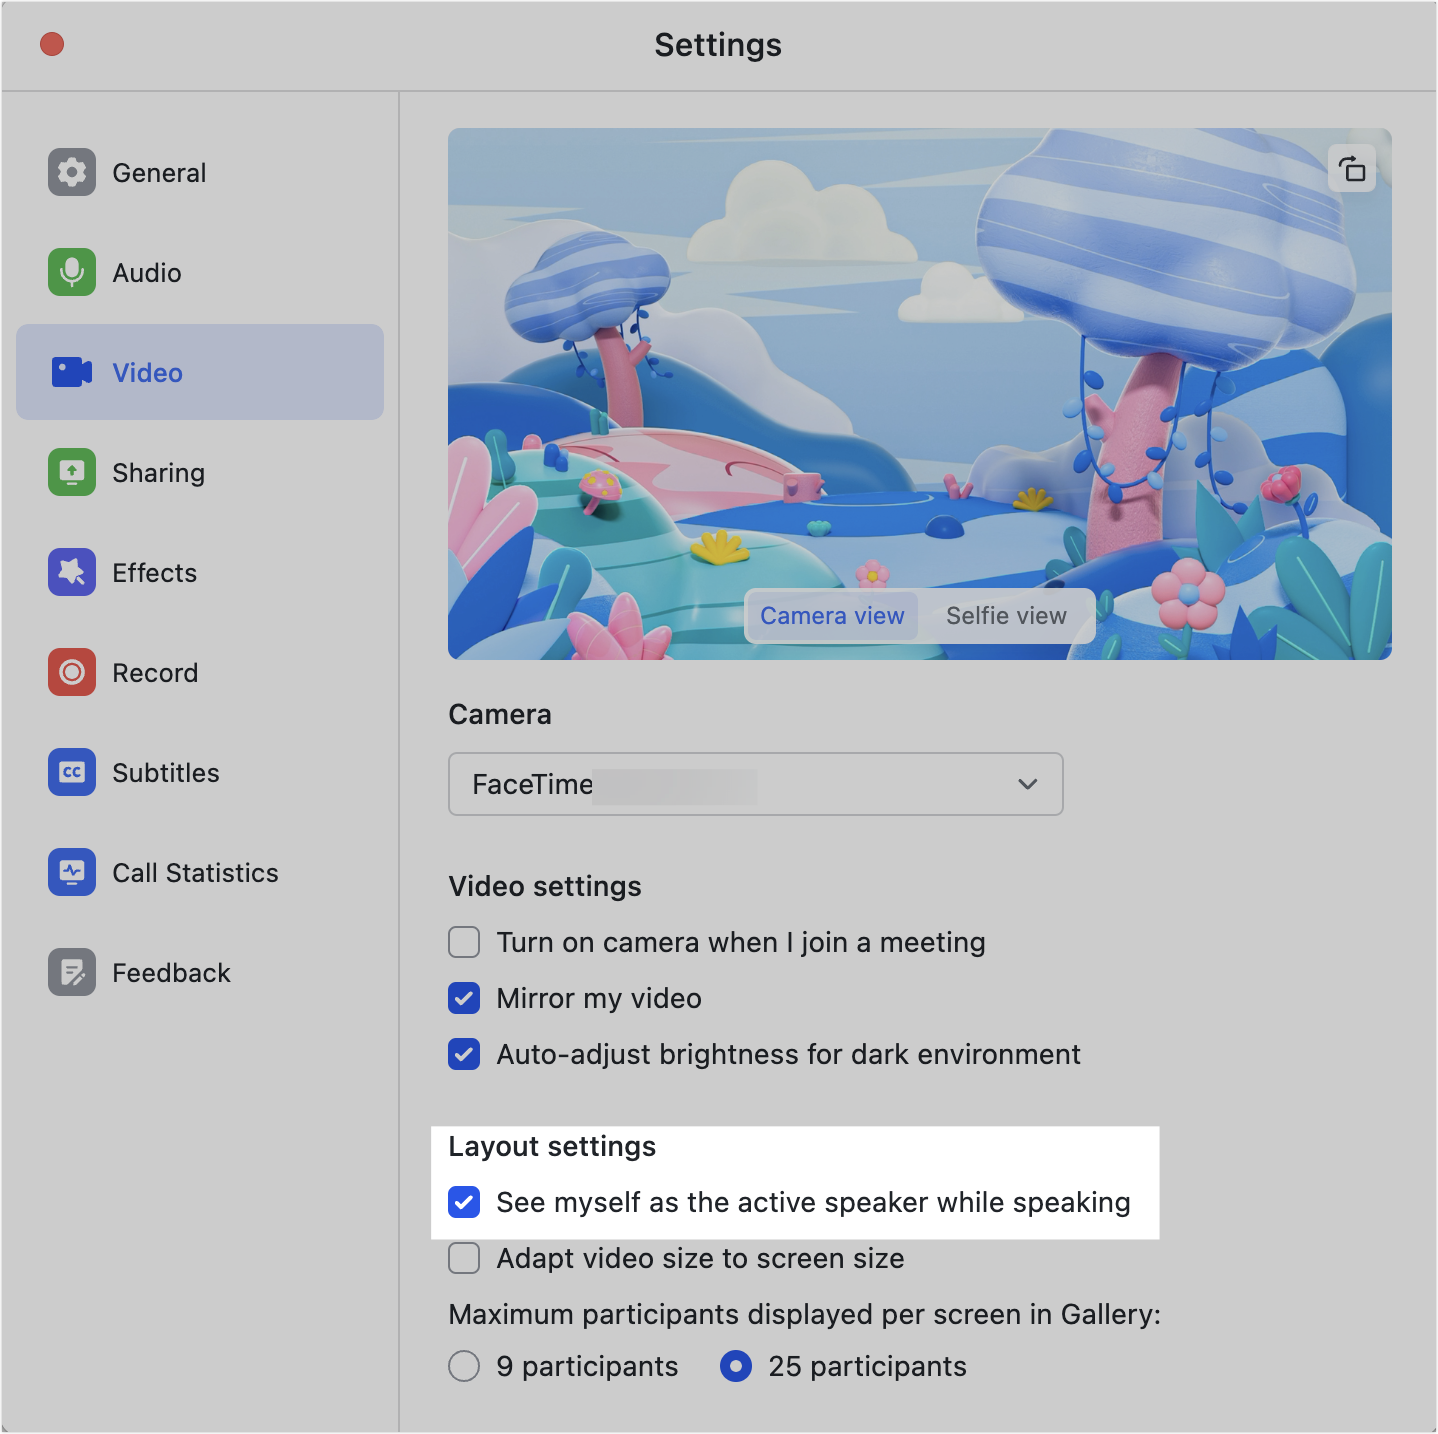Enable Turn on camera when I join
Screen dimensions: 1438x1434
(x=464, y=942)
